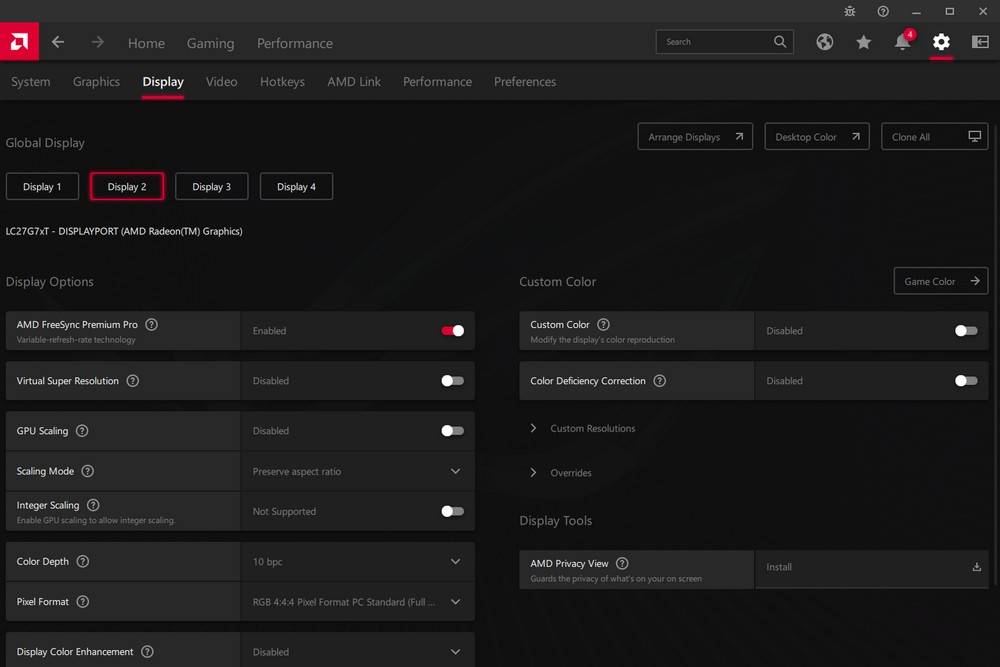The width and height of the screenshot is (1000, 667).
Task: Select Display 3 button
Action: coord(212,186)
